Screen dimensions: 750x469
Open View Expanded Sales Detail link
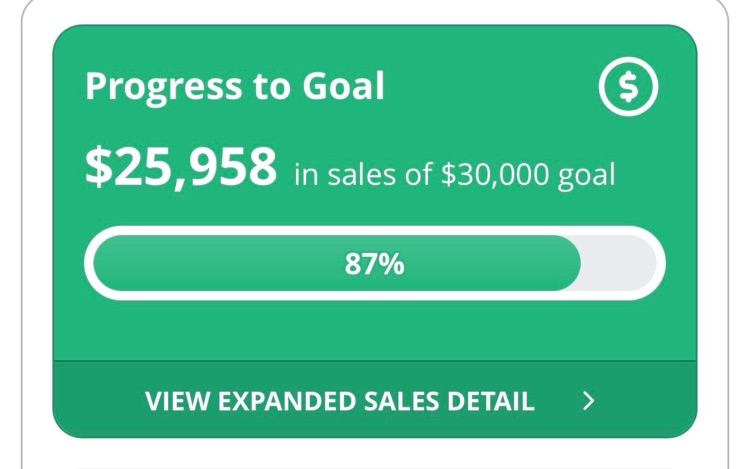tap(340, 402)
